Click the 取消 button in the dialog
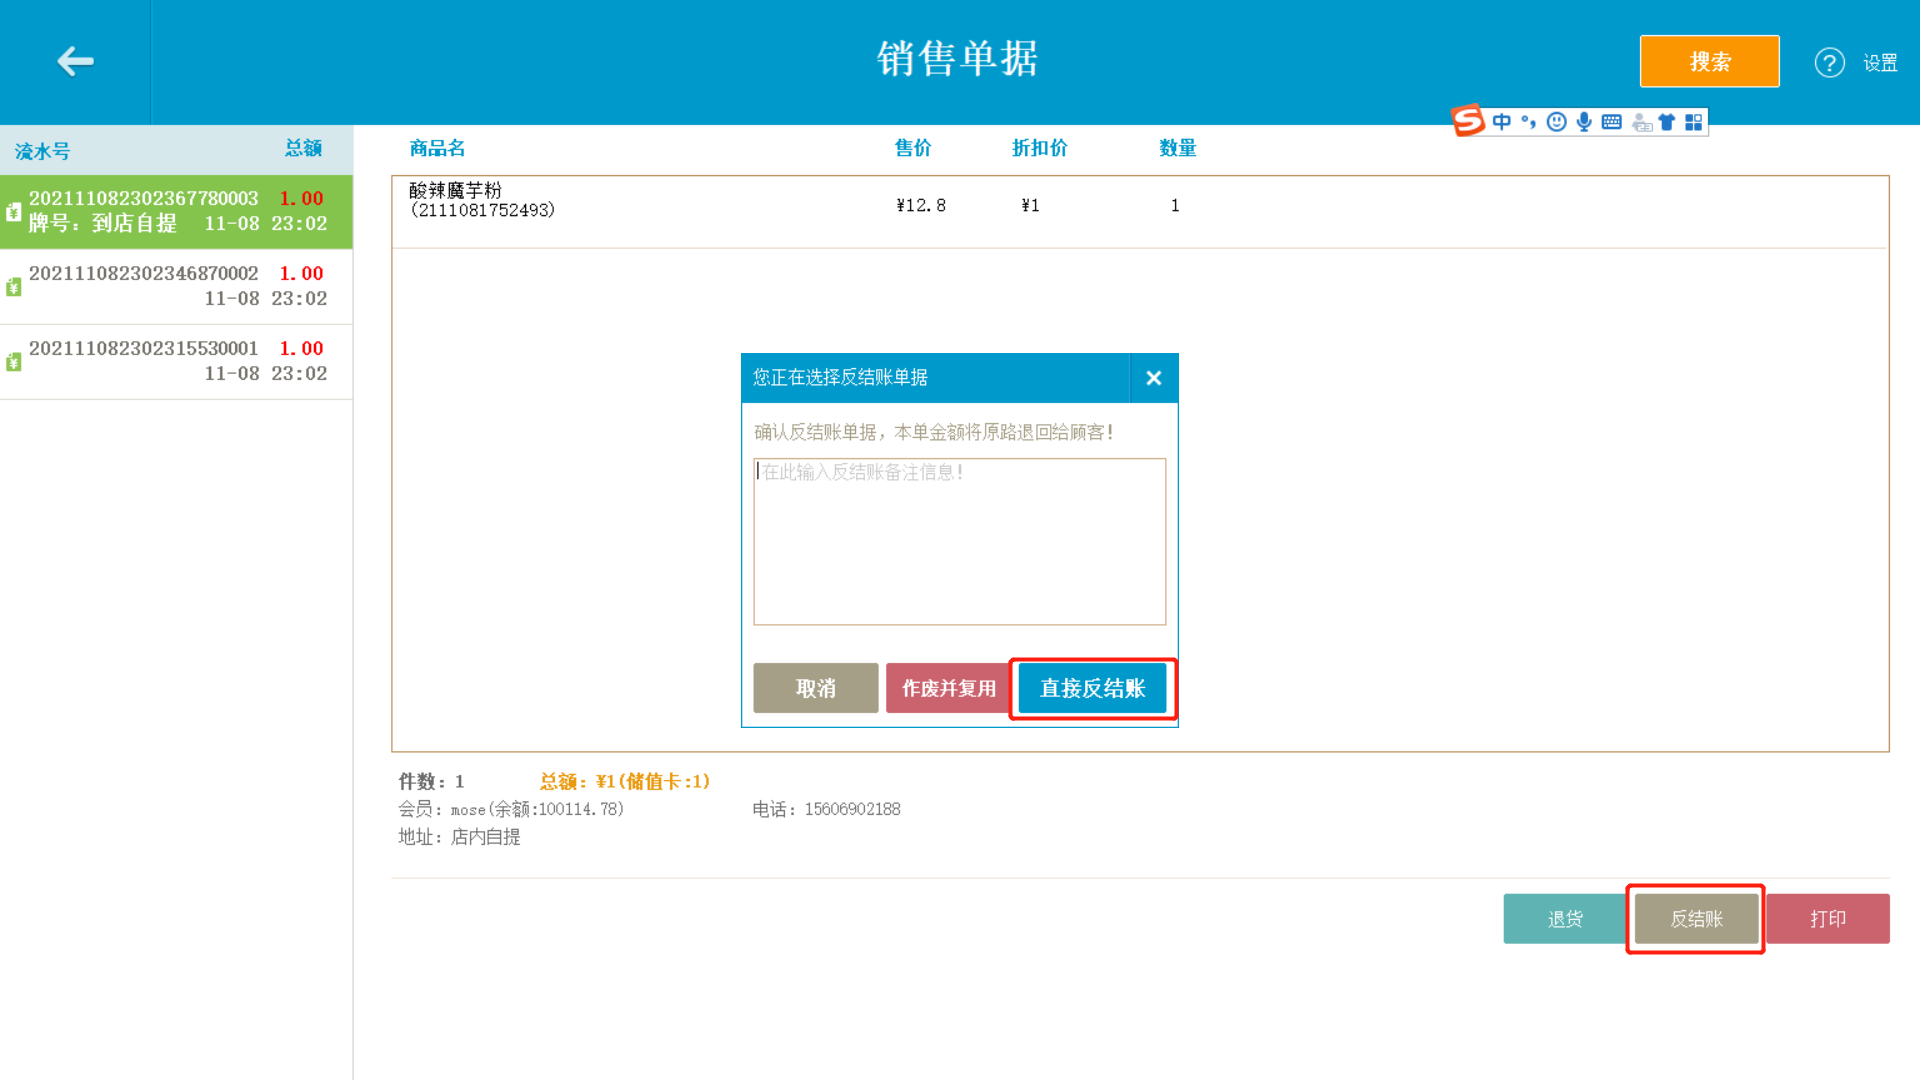The width and height of the screenshot is (1920, 1080). 815,688
